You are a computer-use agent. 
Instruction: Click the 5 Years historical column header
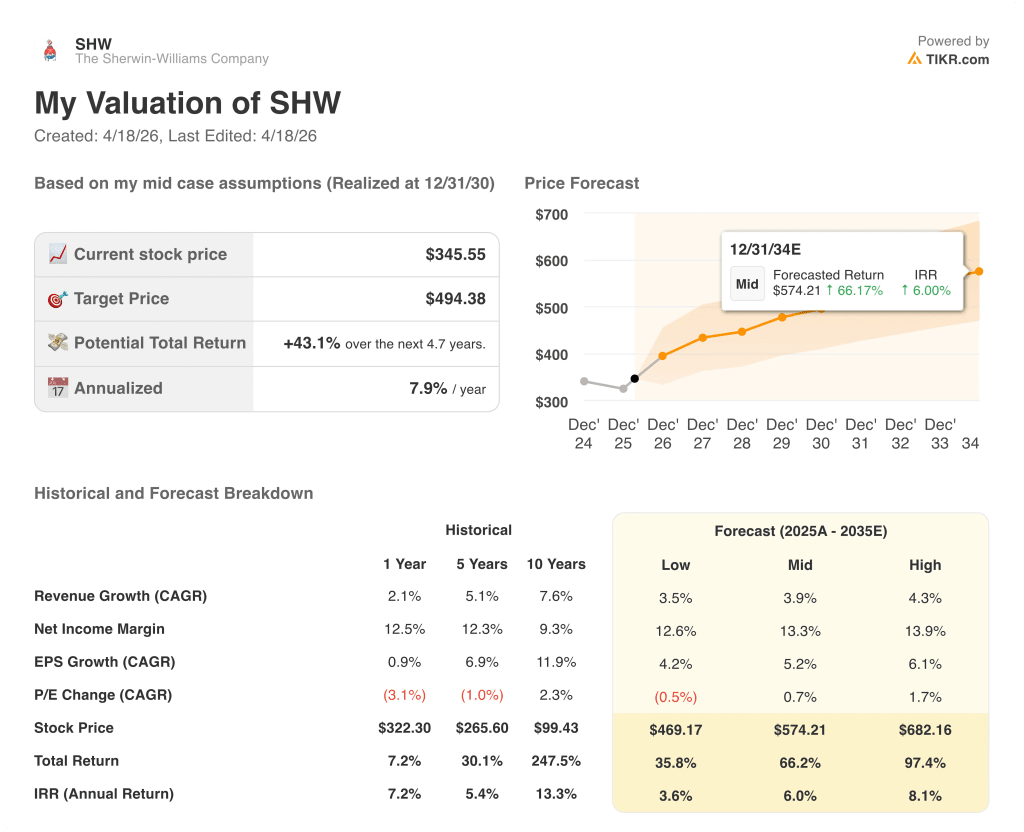482,564
